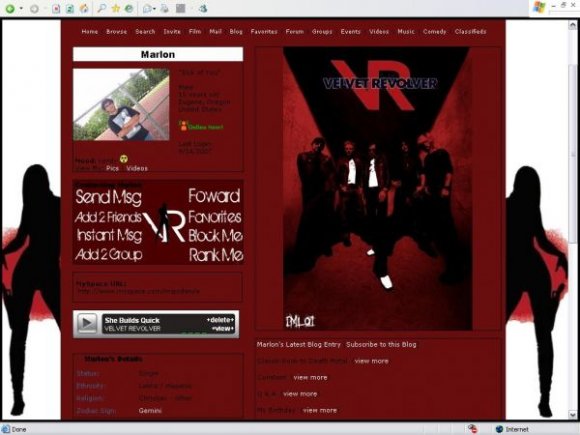The image size is (580, 435).
Task: Click the Print toolbar icon
Action: point(165,9)
